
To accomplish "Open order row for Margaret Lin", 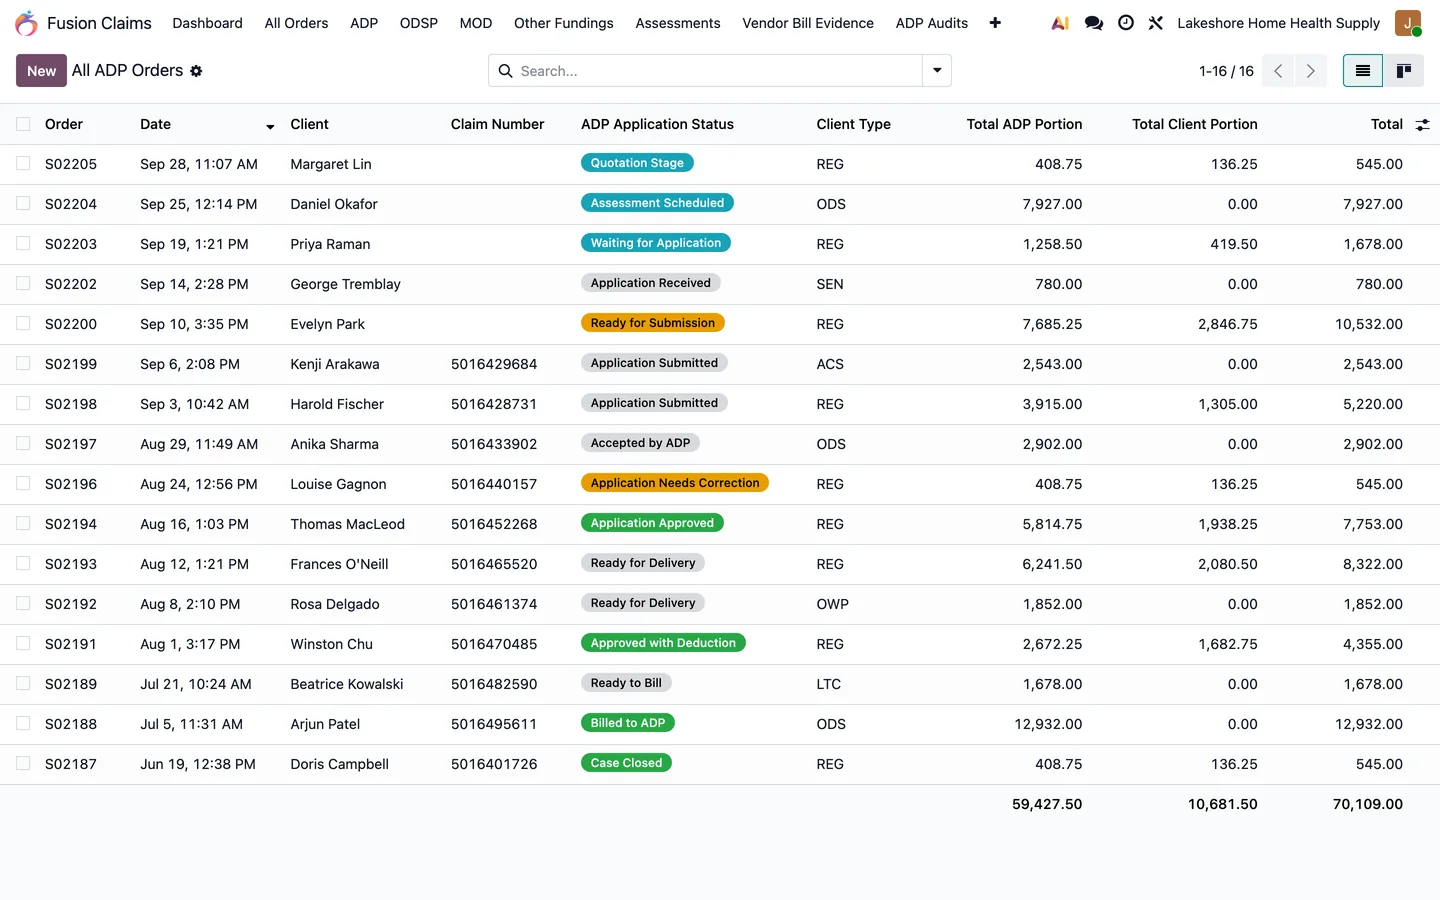I will 720,164.
